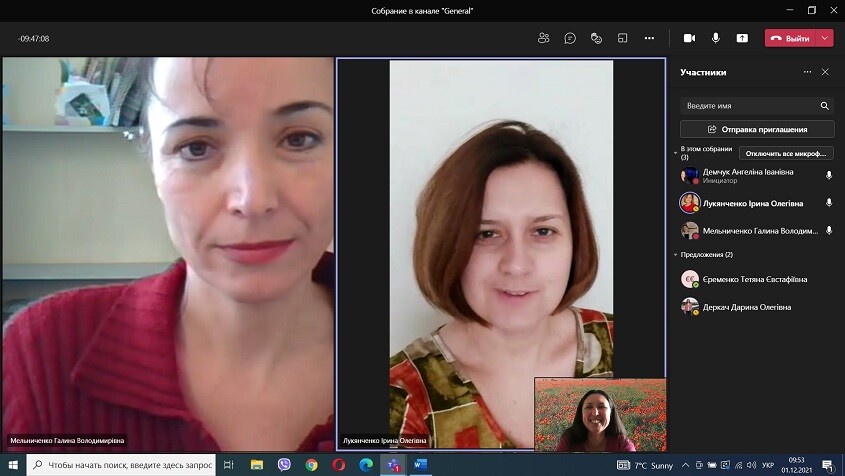The height and width of the screenshot is (476, 845).
Task: Select participant Лукянченко Ірина Олегівна in list
Action: pos(757,203)
